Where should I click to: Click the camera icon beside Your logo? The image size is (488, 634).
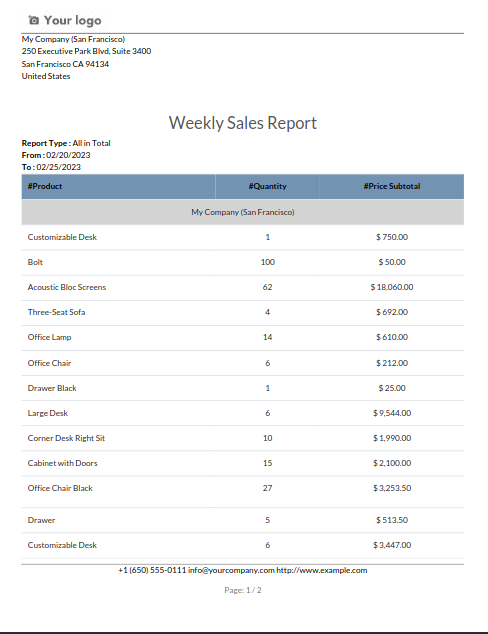pyautogui.click(x=34, y=20)
